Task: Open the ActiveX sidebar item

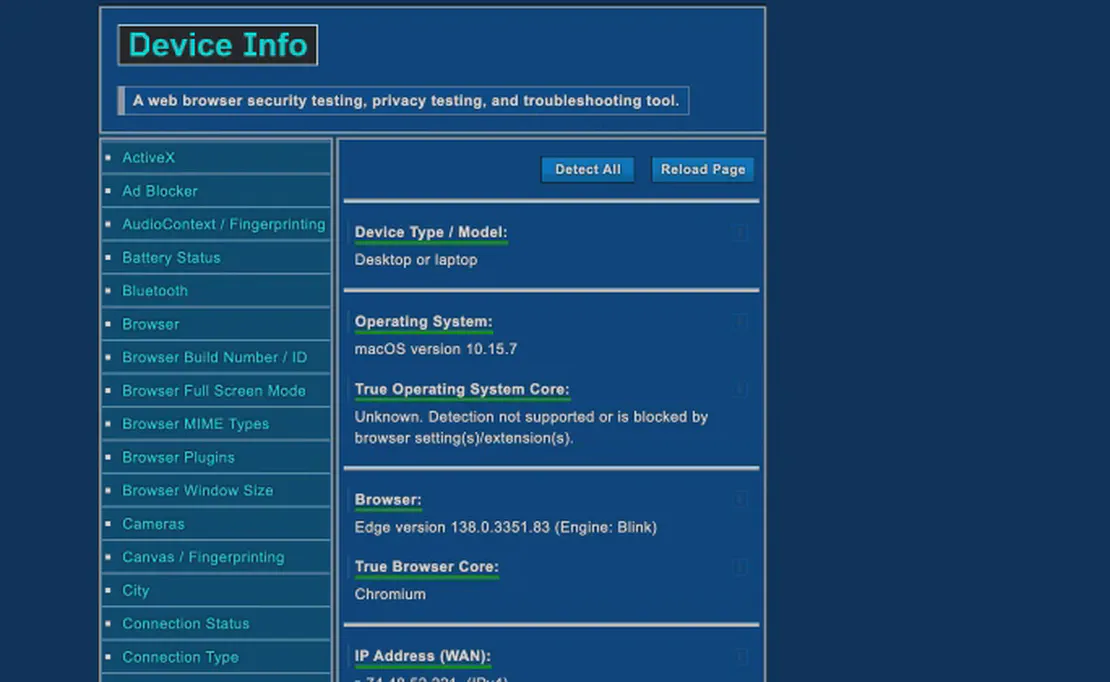Action: tap(148, 157)
